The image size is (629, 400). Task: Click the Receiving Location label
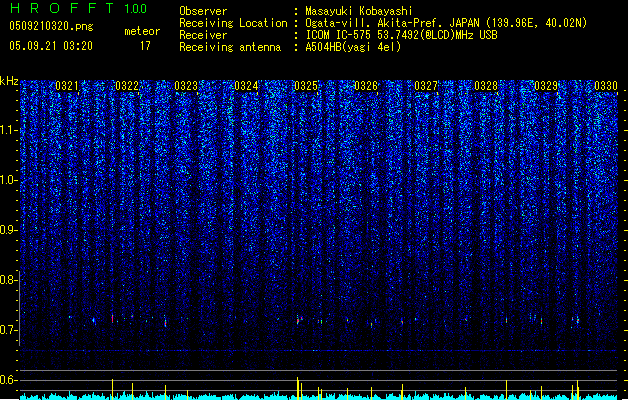233,23
